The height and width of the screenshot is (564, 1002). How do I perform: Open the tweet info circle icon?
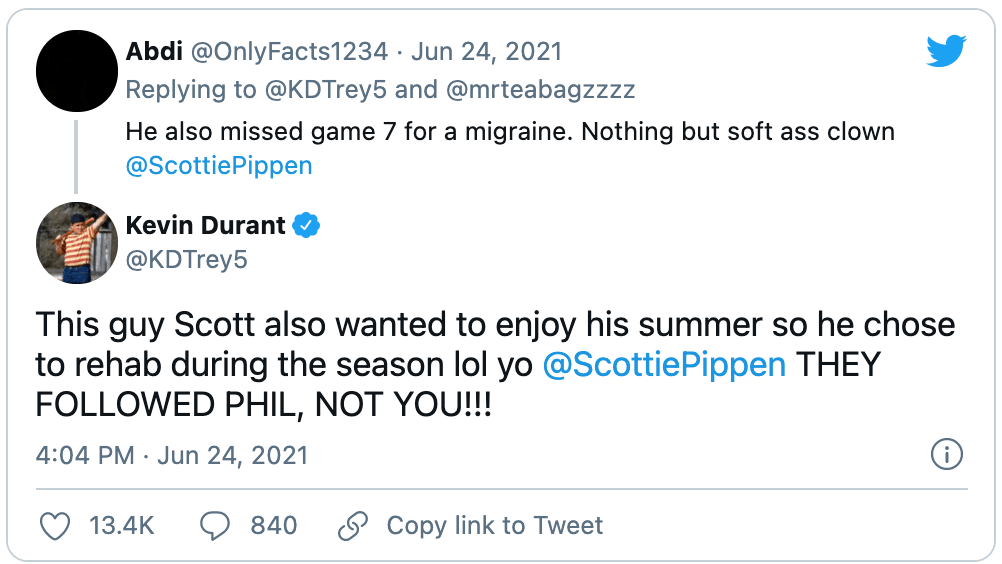pyautogui.click(x=946, y=455)
